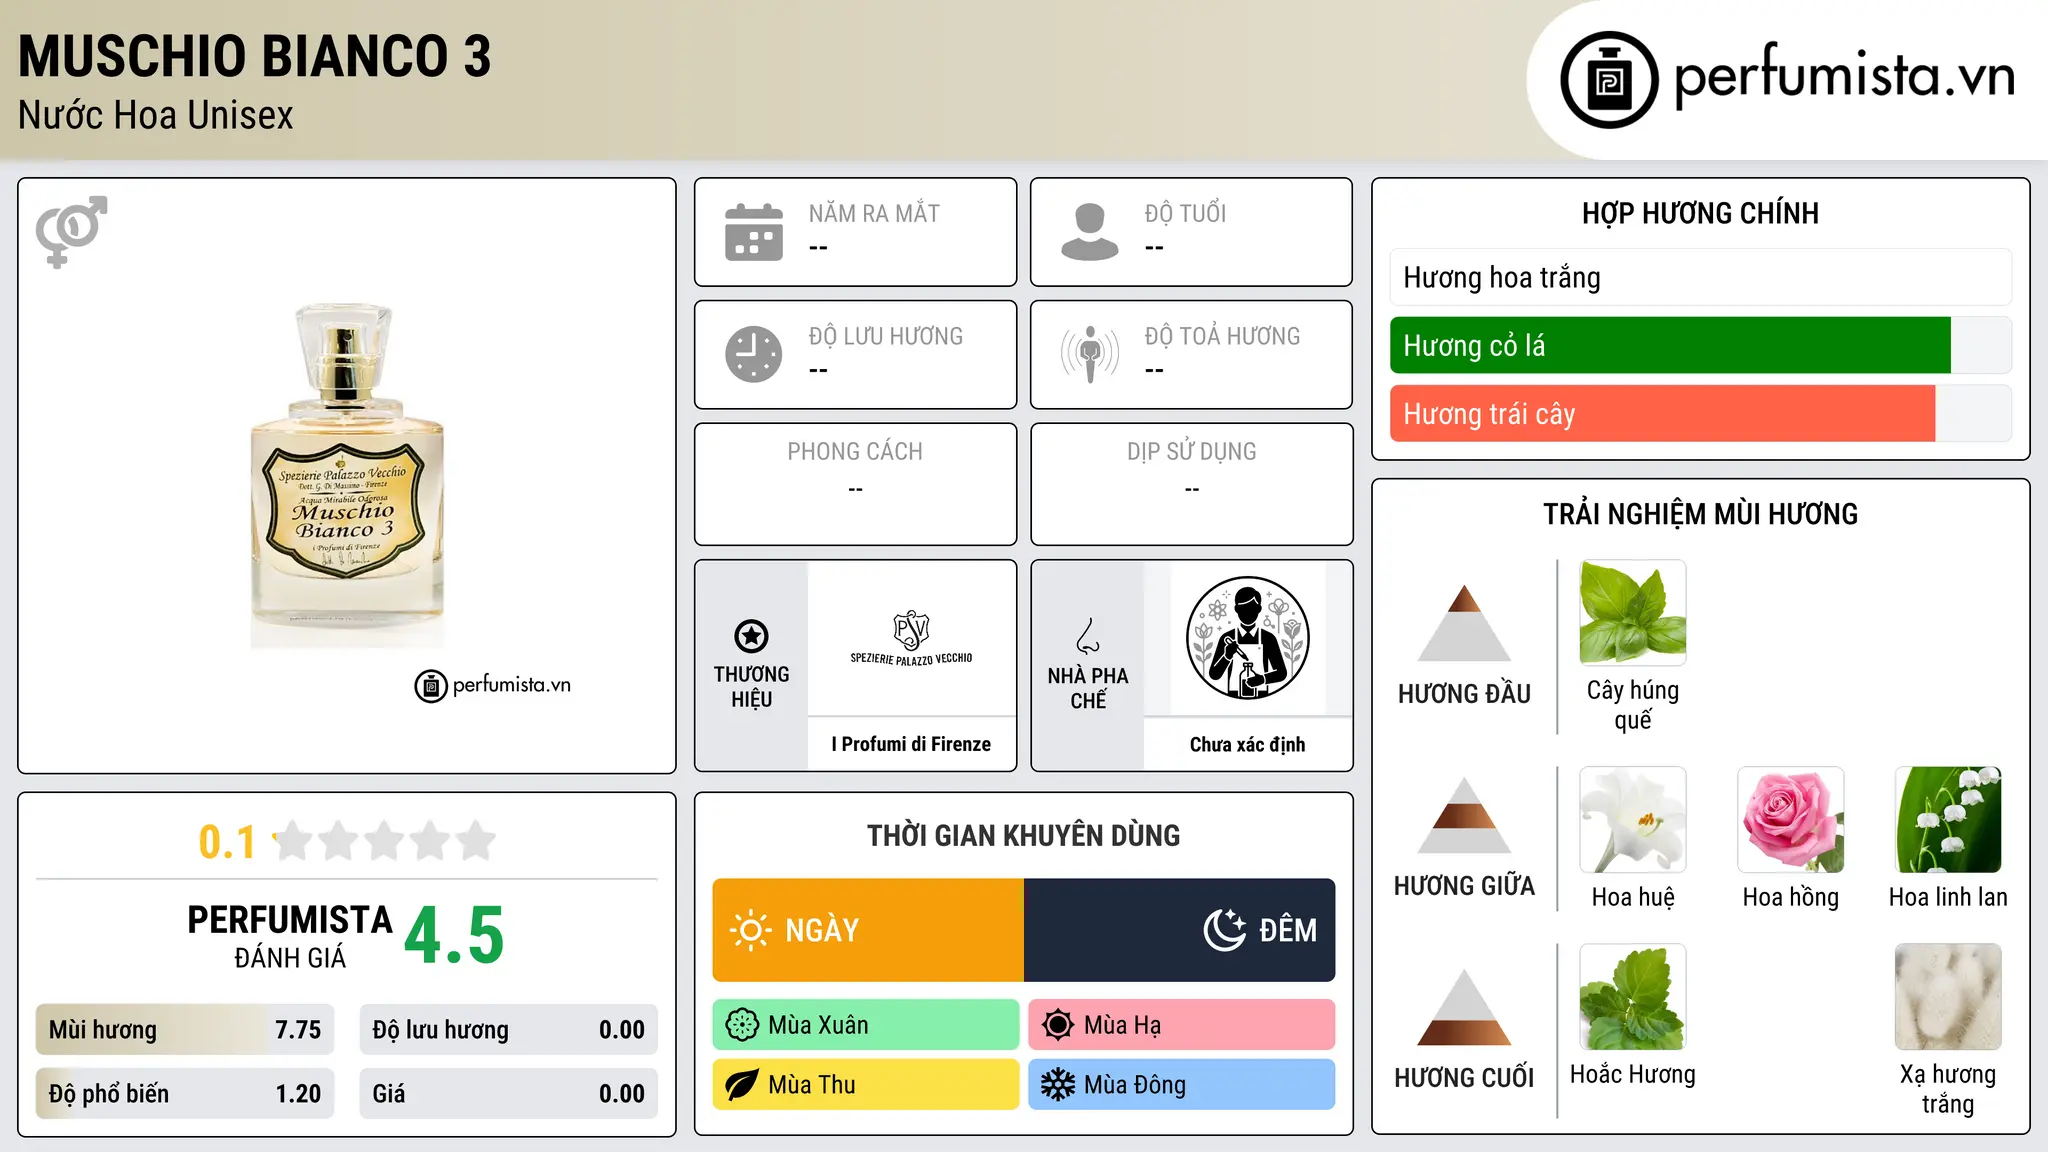Select the Mùa Xuân season tag
2048x1152 pixels.
coord(866,1025)
